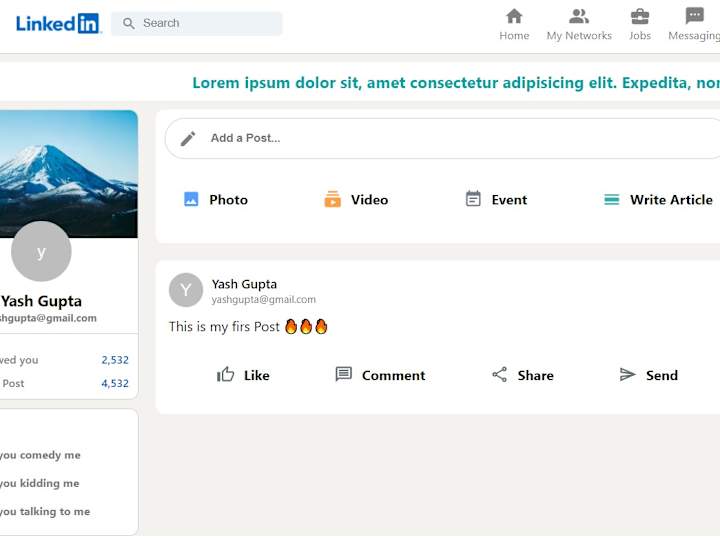Click the thumbs-up Like icon
Viewport: 720px width, 540px height.
click(x=225, y=375)
